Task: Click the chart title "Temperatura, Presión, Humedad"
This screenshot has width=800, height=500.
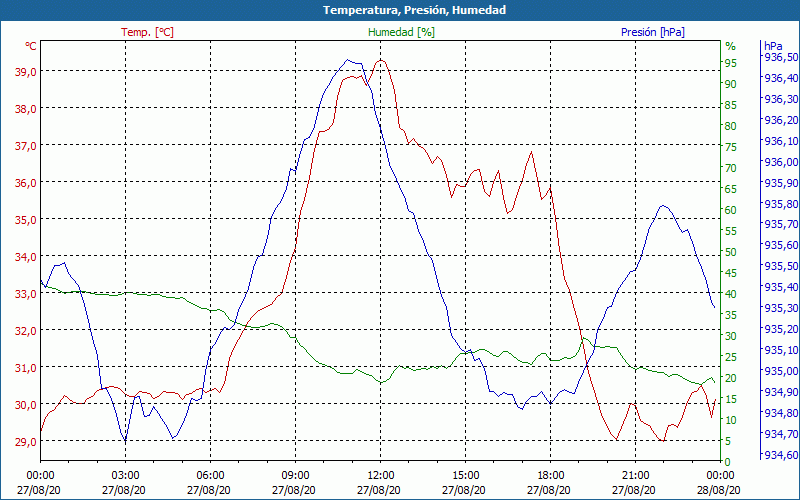Action: click(414, 10)
